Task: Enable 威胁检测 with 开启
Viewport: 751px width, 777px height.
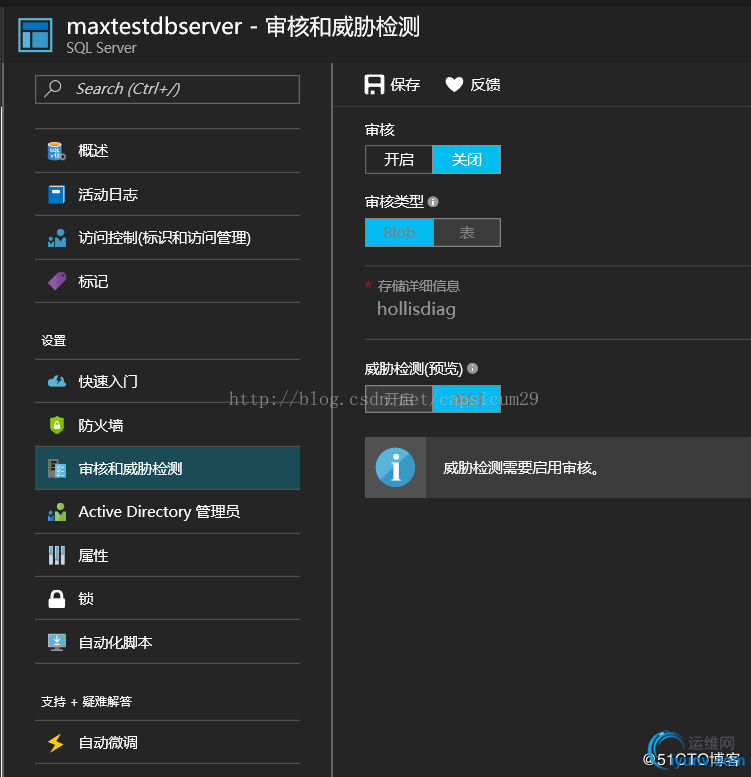Action: point(399,399)
